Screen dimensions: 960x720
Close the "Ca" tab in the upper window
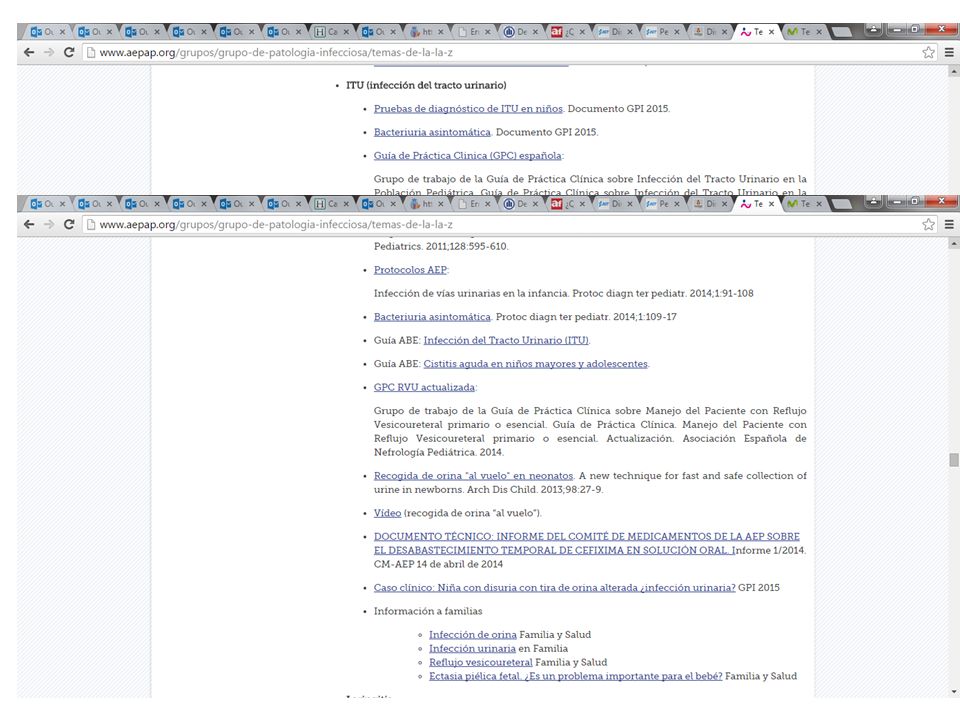click(x=345, y=32)
